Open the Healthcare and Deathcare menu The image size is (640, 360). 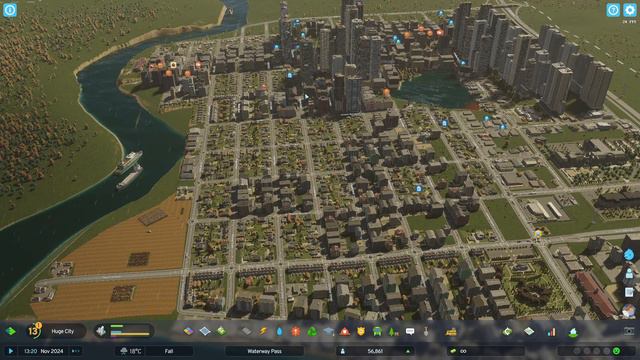(x=296, y=331)
